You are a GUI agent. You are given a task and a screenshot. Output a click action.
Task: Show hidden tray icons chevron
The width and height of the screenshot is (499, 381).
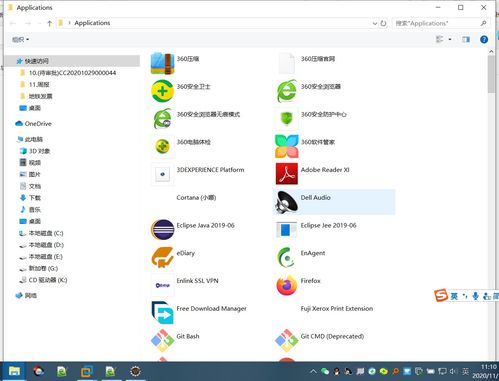[313, 371]
